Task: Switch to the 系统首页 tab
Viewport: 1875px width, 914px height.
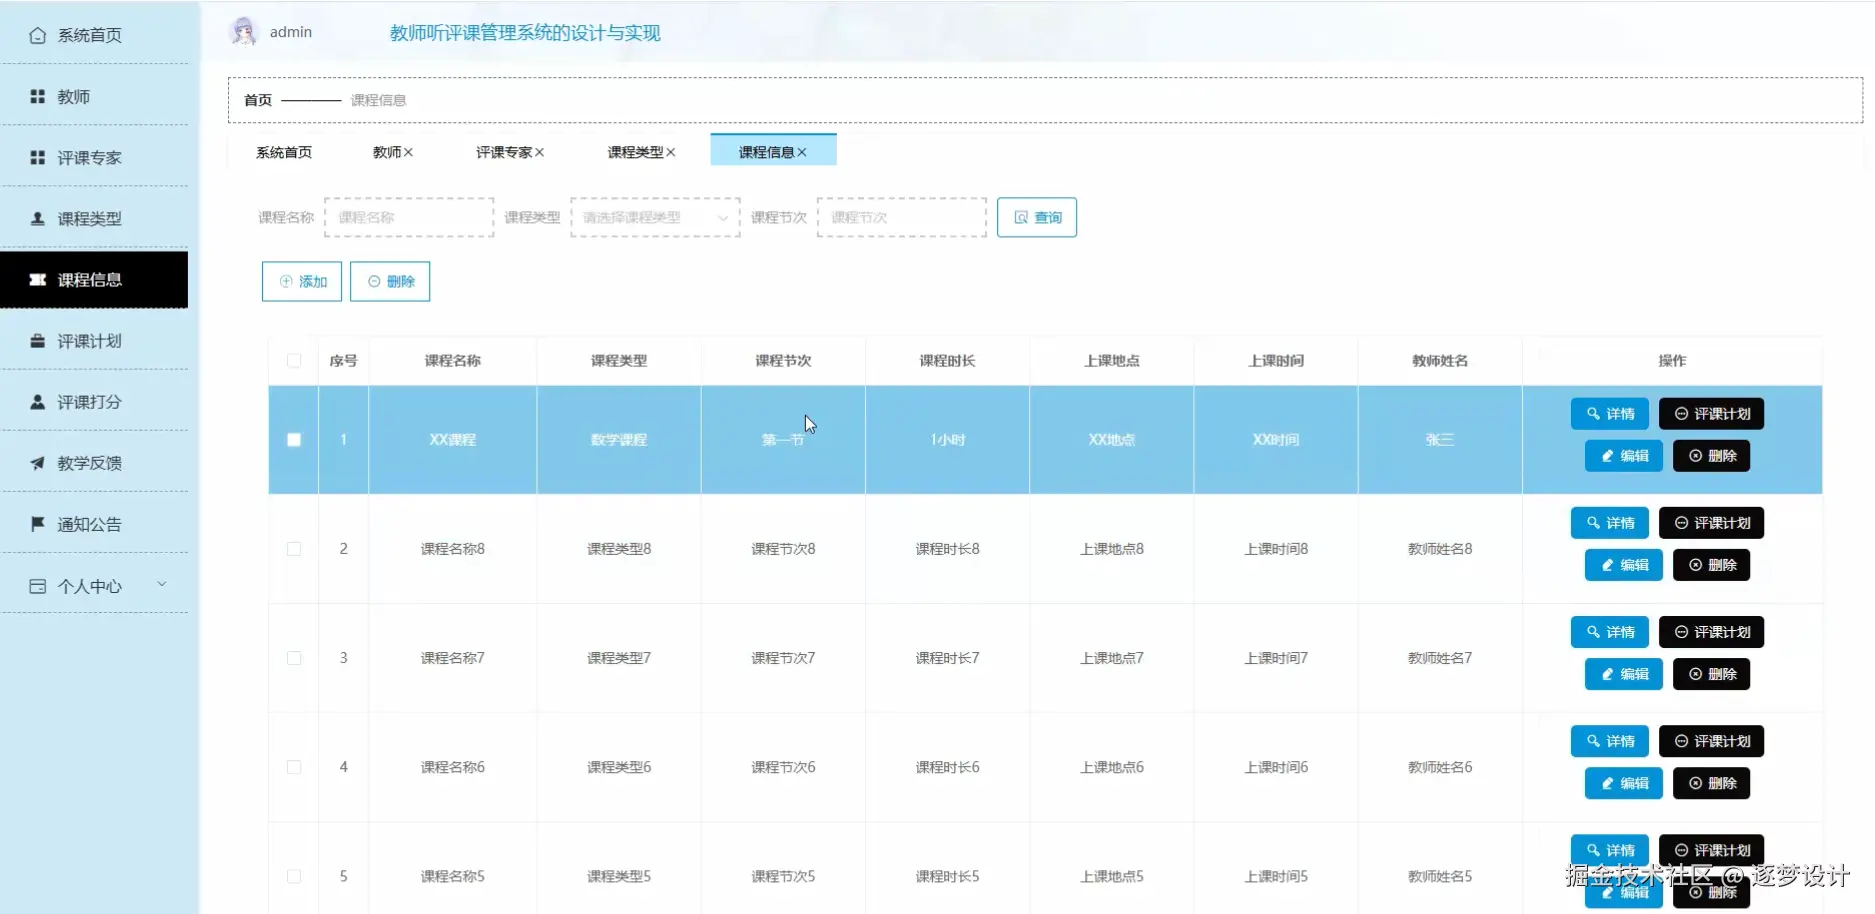Action: 284,152
